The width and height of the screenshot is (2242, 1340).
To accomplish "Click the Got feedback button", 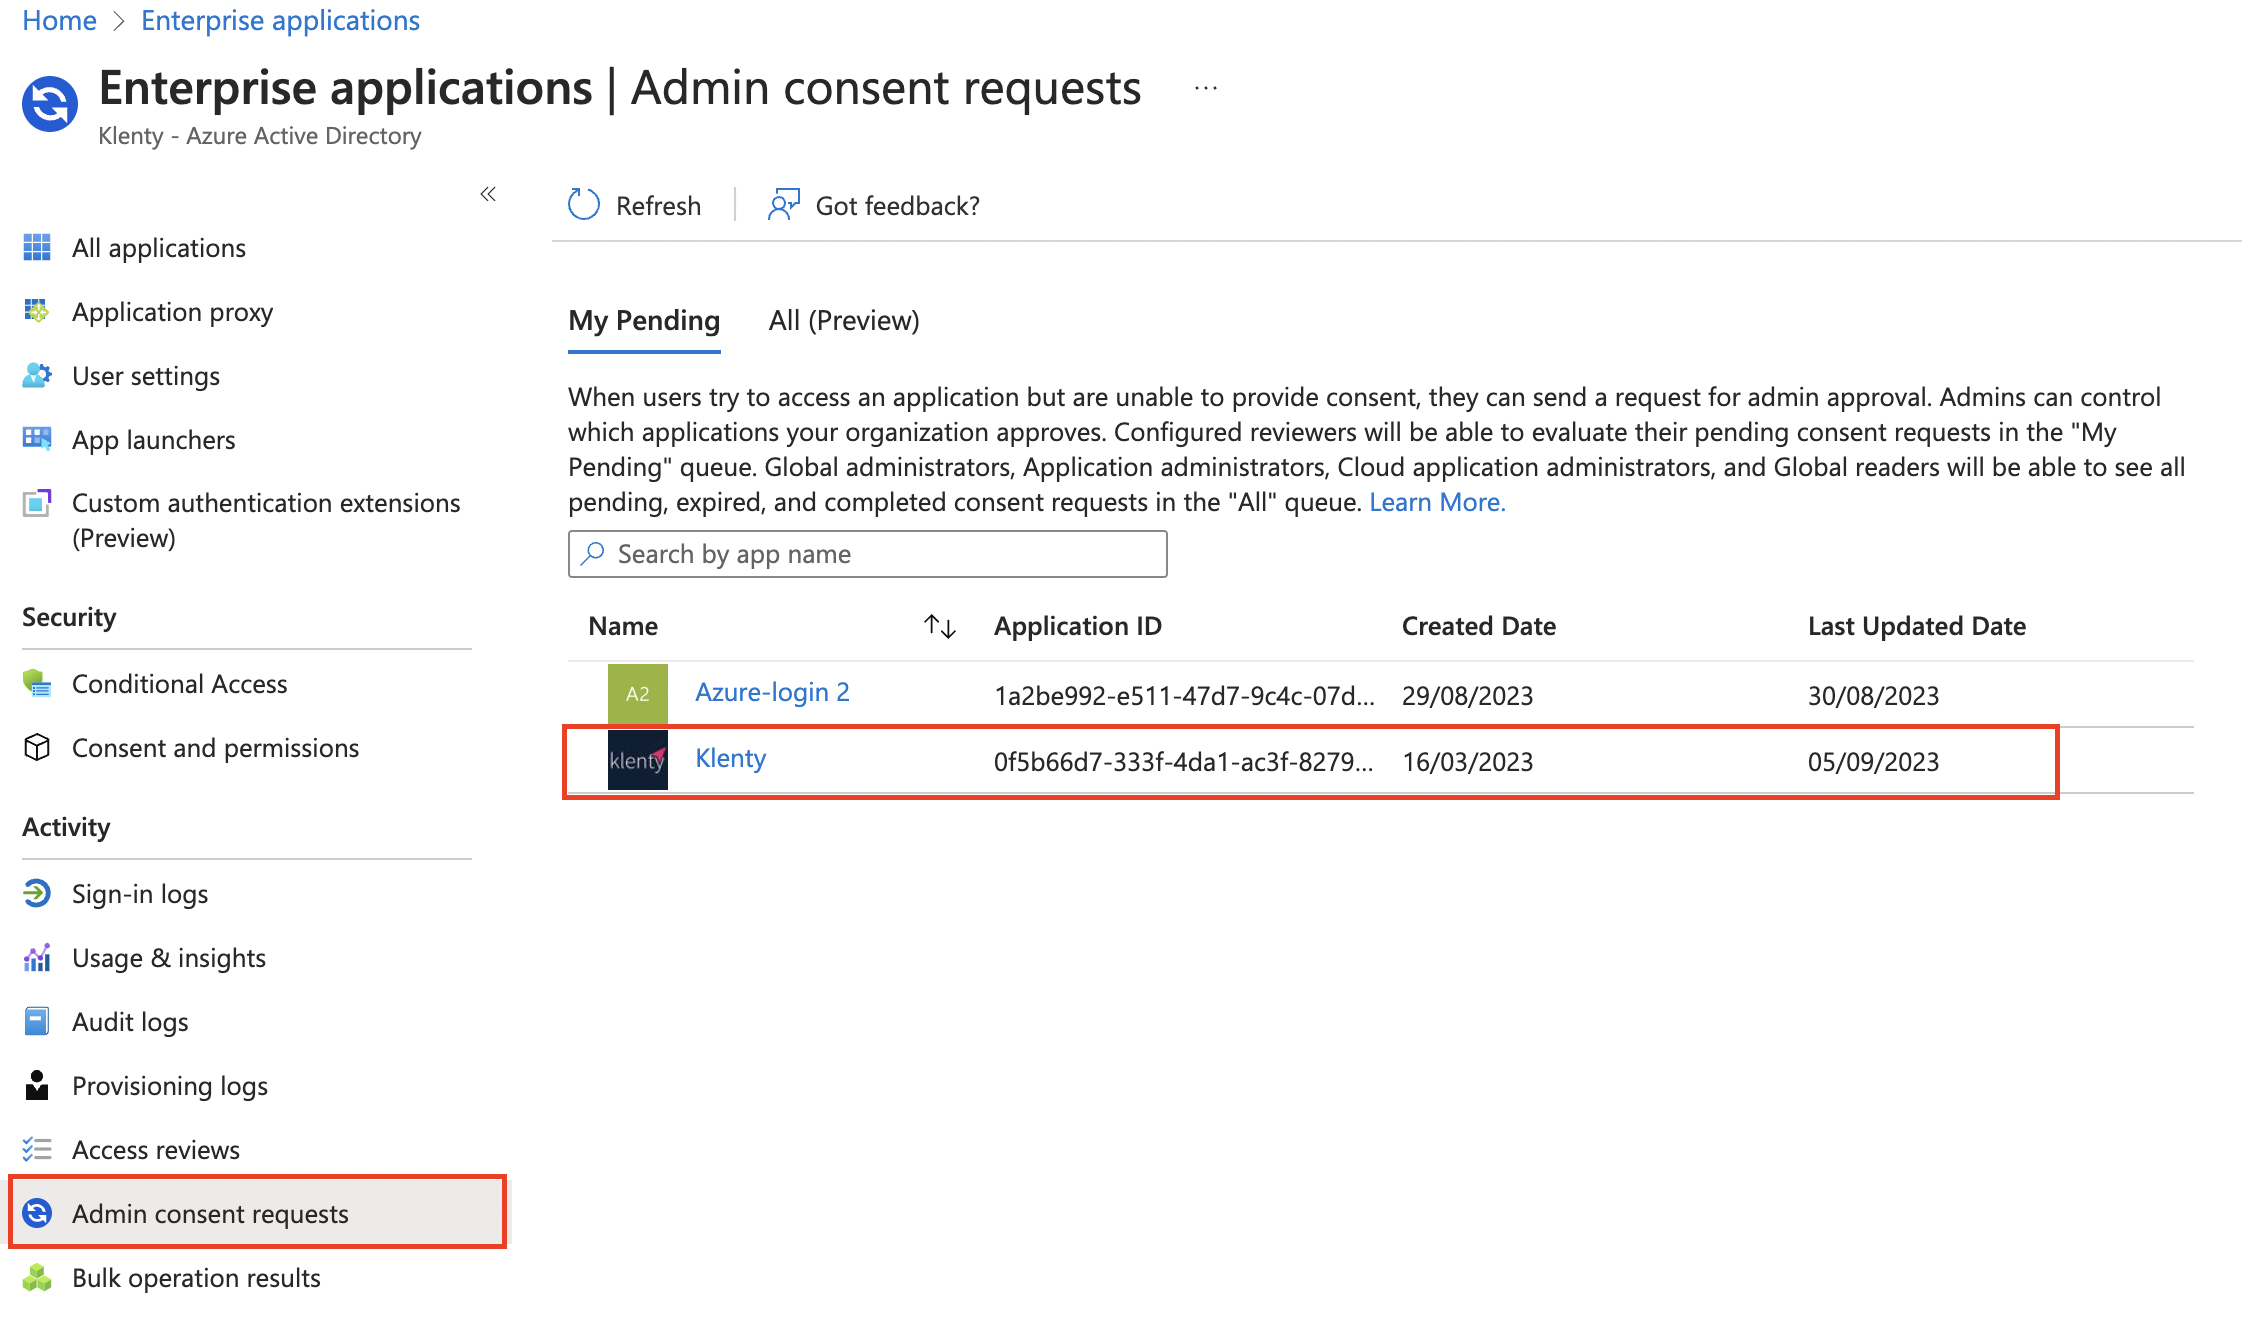I will (x=874, y=206).
